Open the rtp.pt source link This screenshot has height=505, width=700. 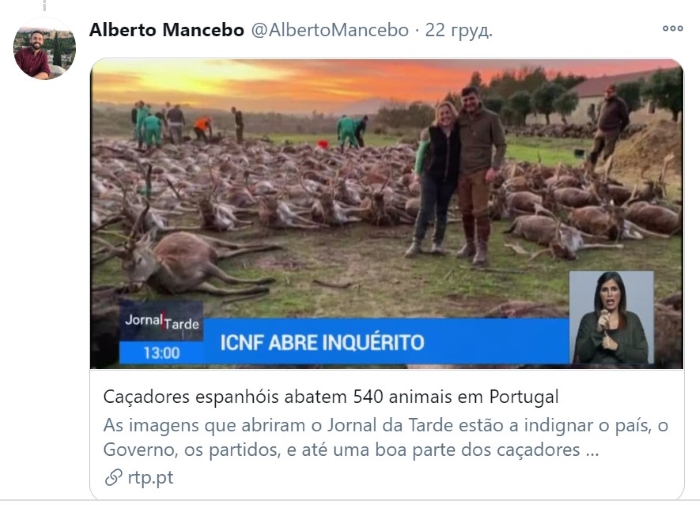coord(150,477)
